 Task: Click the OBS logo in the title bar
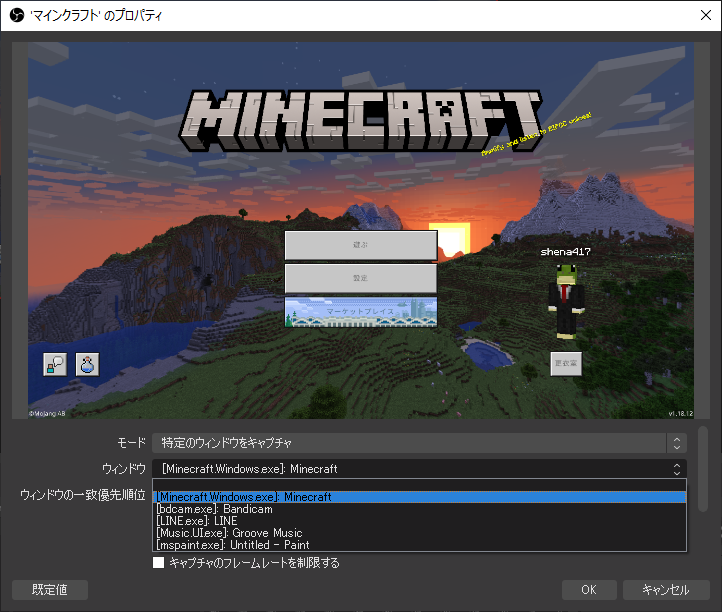click(x=16, y=16)
